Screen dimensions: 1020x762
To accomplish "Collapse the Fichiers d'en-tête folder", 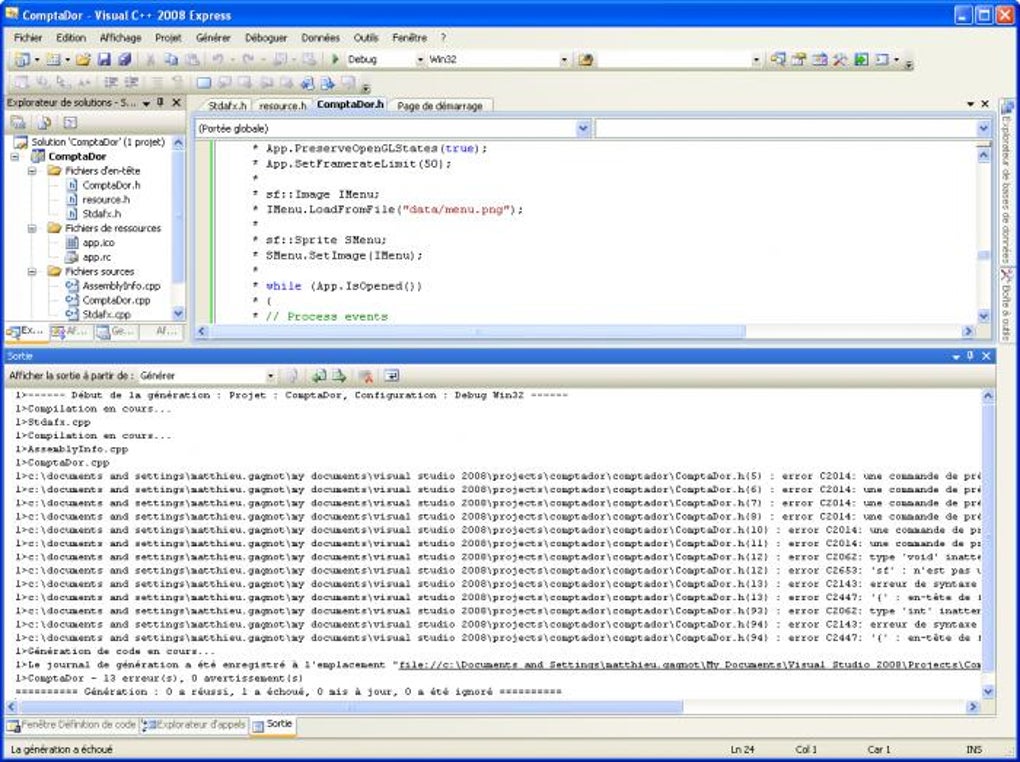I will point(32,171).
